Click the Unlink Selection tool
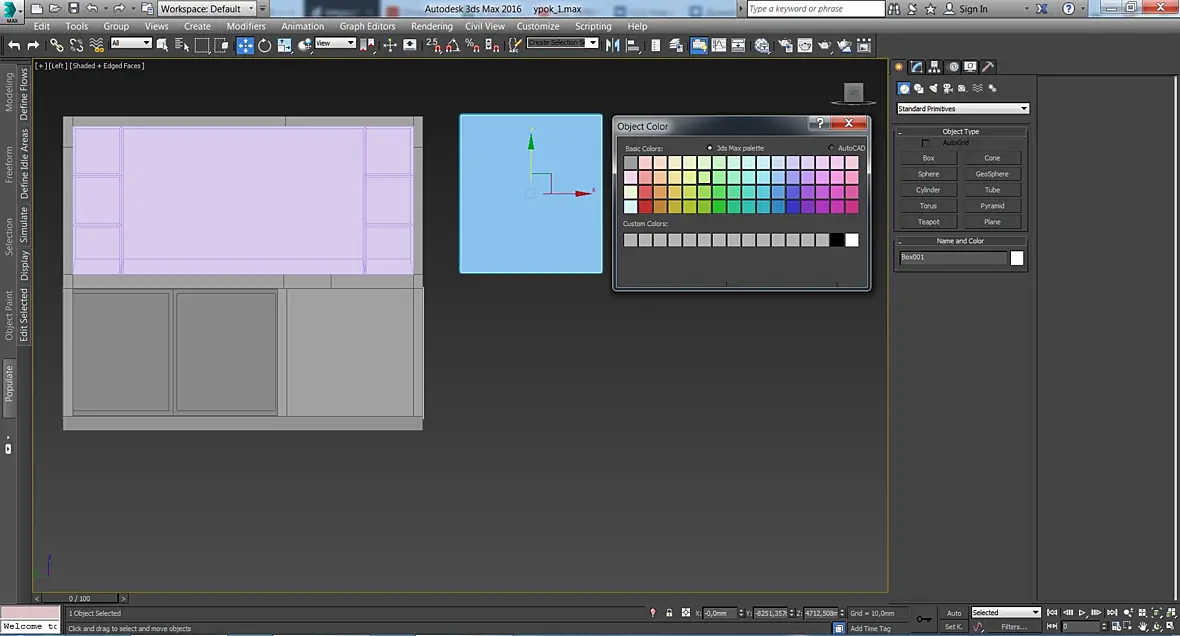 76,45
